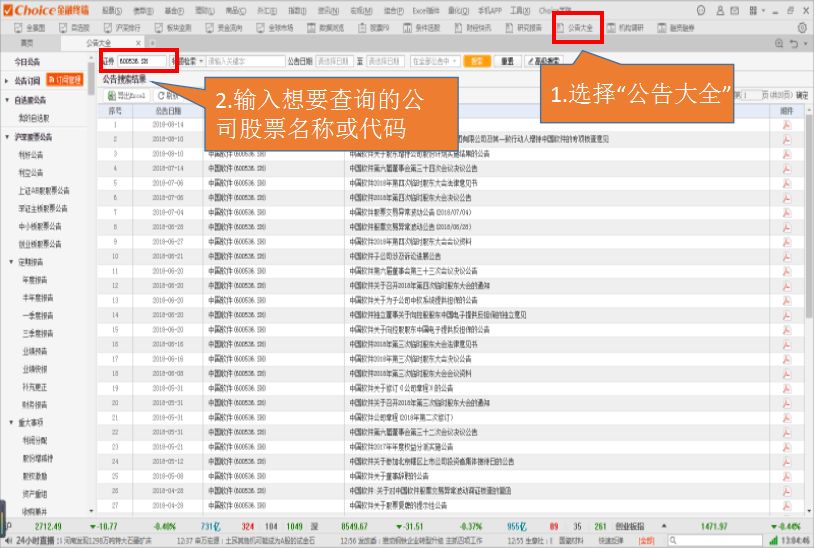This screenshot has width=815, height=549.
Task: Open the 自选股 toolbar icon
Action: tap(74, 28)
